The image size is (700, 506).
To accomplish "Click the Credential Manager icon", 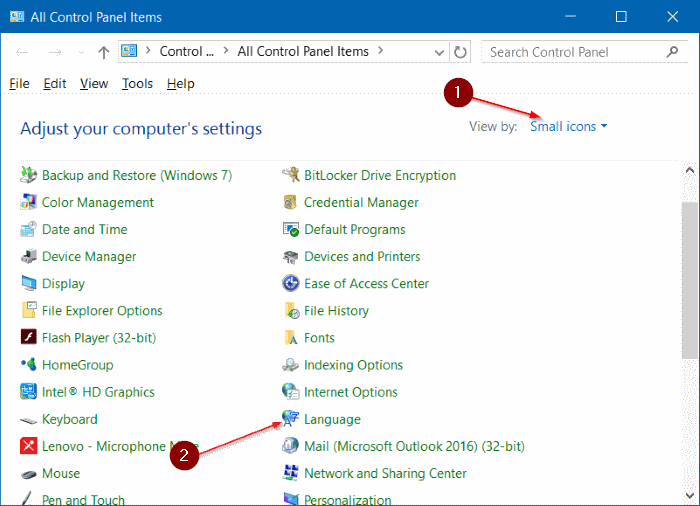I will [x=291, y=203].
